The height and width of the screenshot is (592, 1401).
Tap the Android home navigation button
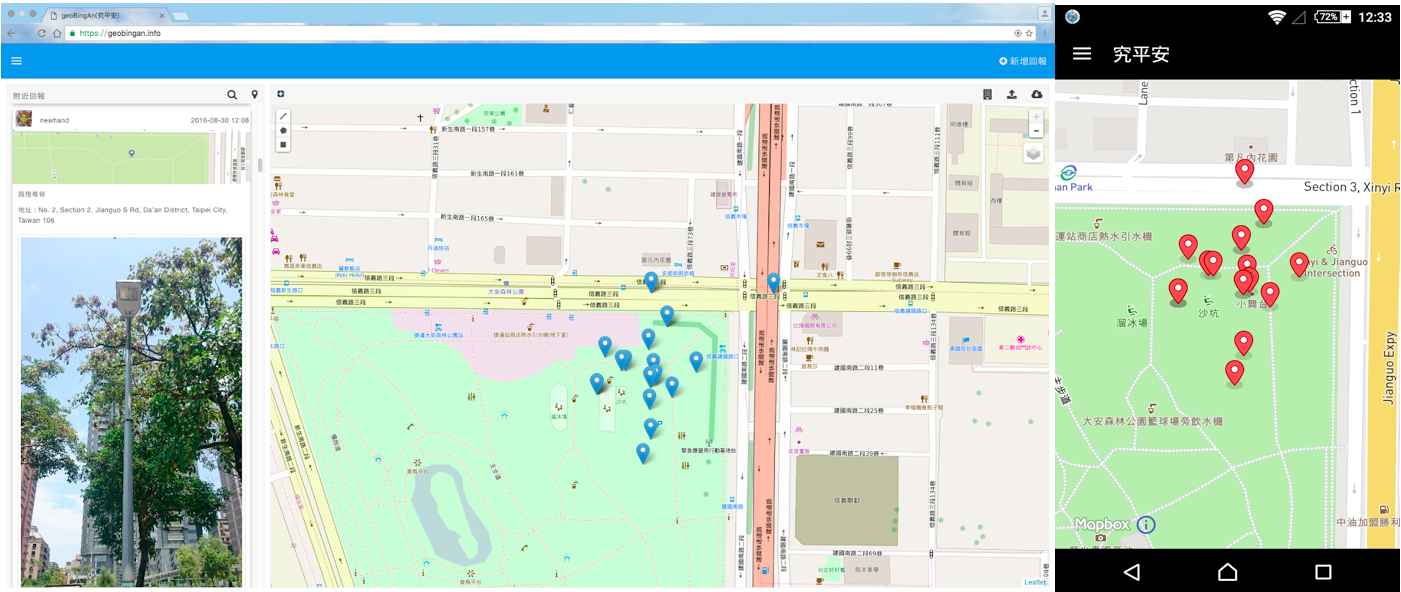(x=1227, y=572)
